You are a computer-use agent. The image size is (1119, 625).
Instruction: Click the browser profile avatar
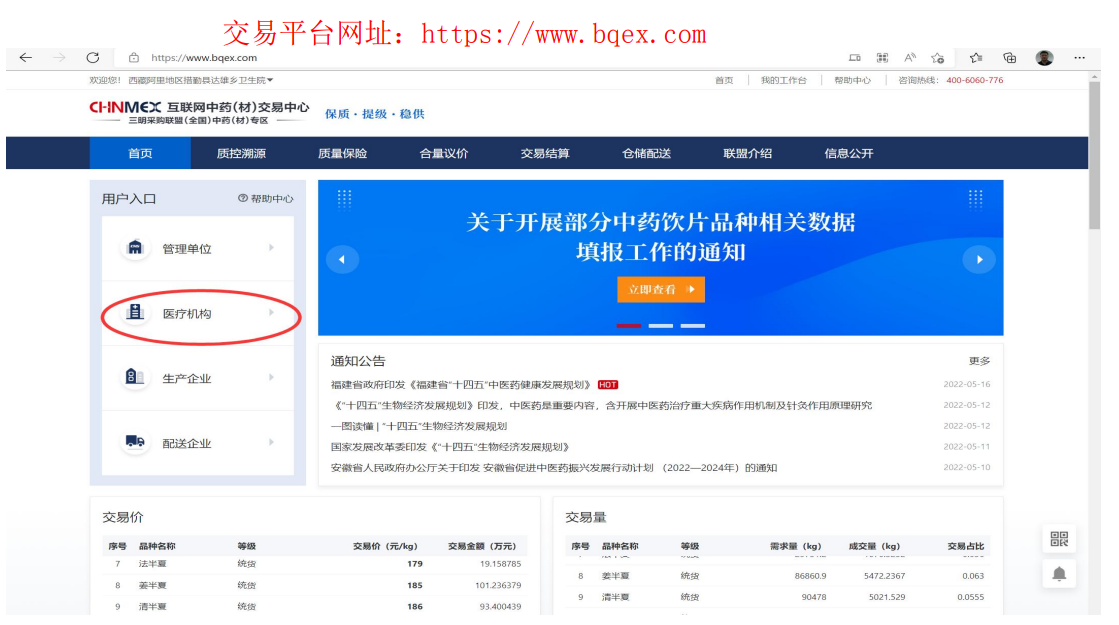coord(1044,58)
